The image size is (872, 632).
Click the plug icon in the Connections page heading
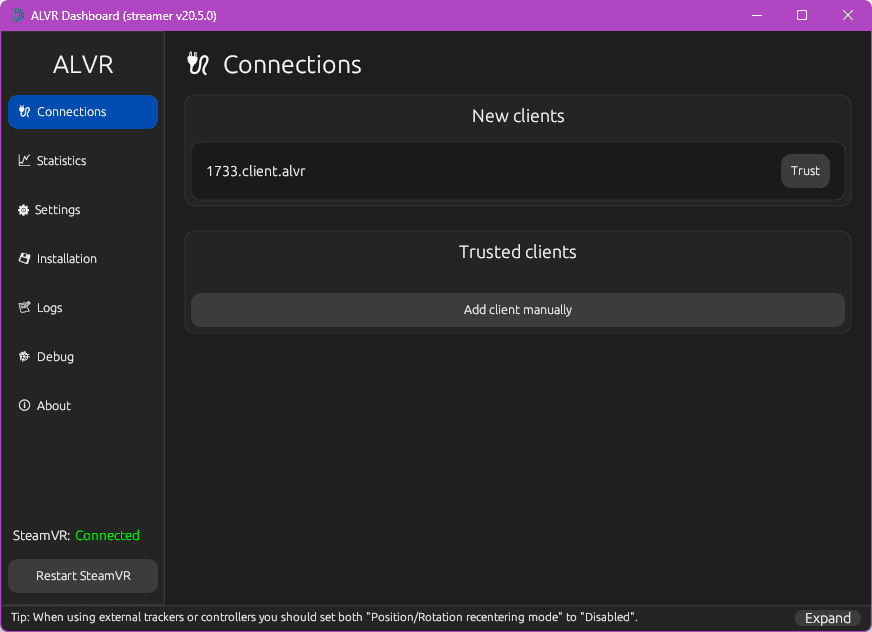point(198,64)
